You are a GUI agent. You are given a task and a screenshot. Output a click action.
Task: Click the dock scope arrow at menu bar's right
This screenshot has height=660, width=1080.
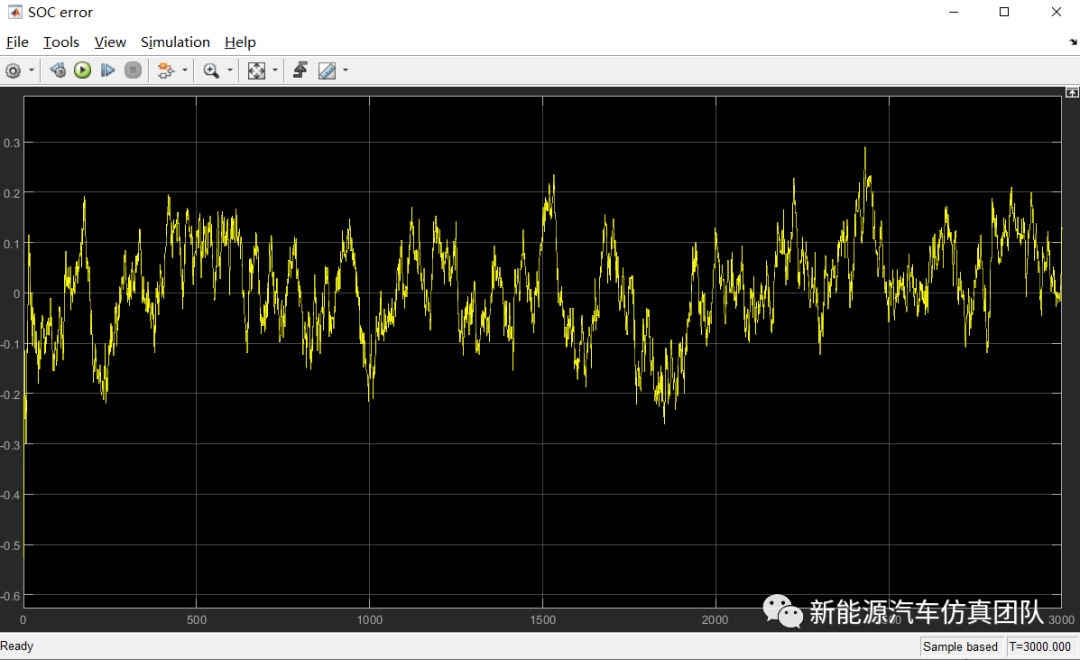click(1072, 42)
